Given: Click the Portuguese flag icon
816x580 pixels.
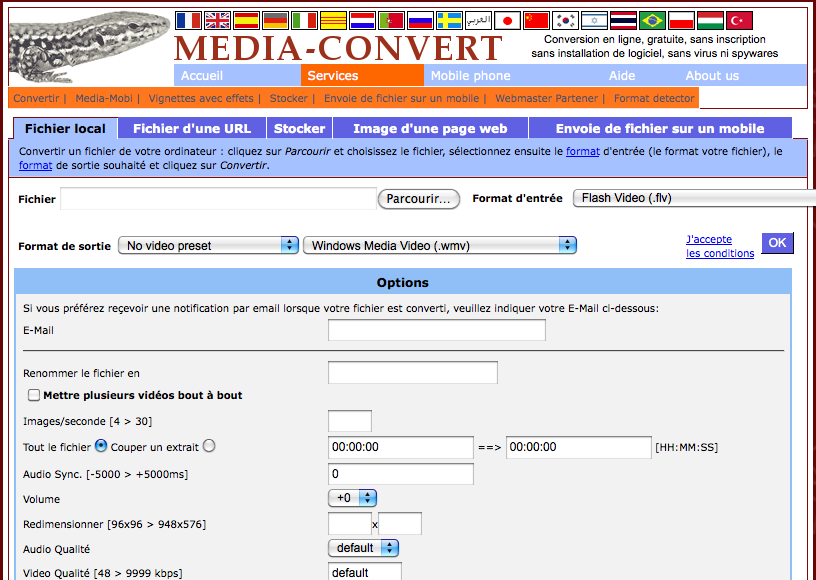Looking at the screenshot, I should tap(391, 20).
